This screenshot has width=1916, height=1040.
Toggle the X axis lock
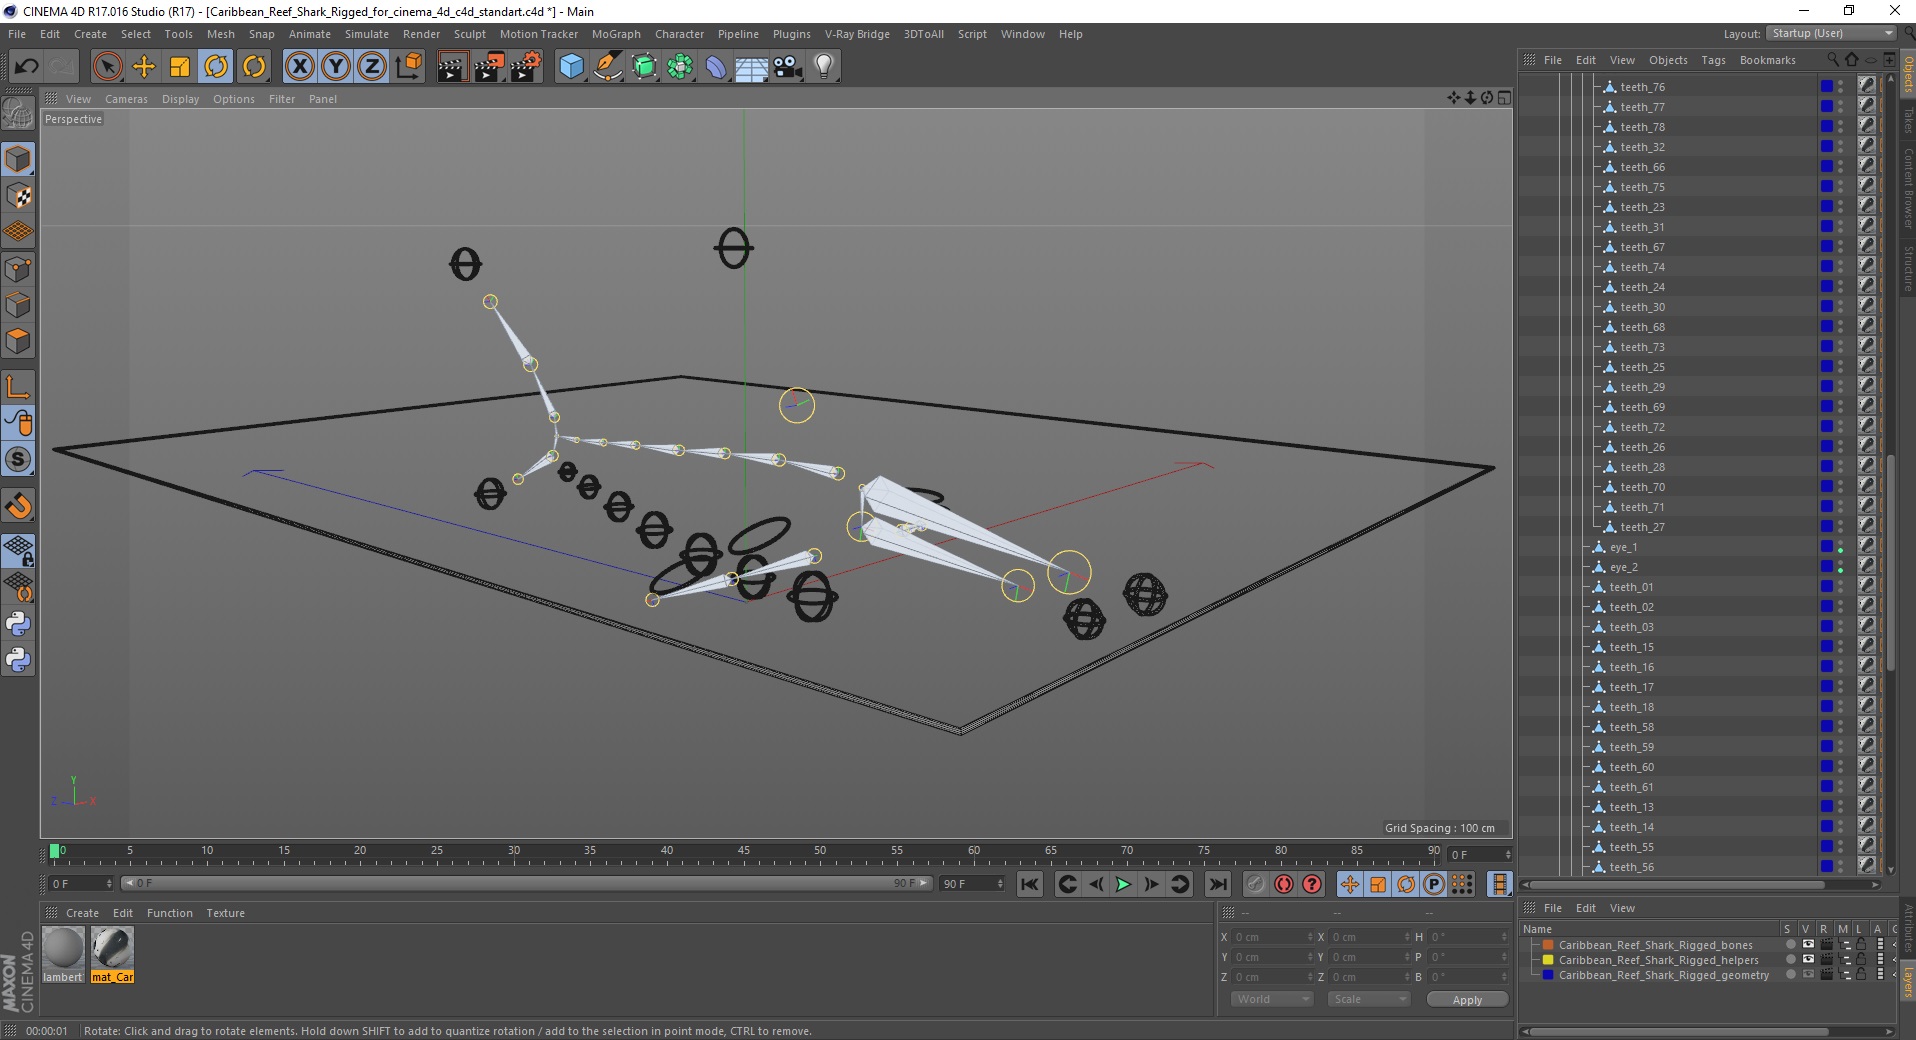299,67
